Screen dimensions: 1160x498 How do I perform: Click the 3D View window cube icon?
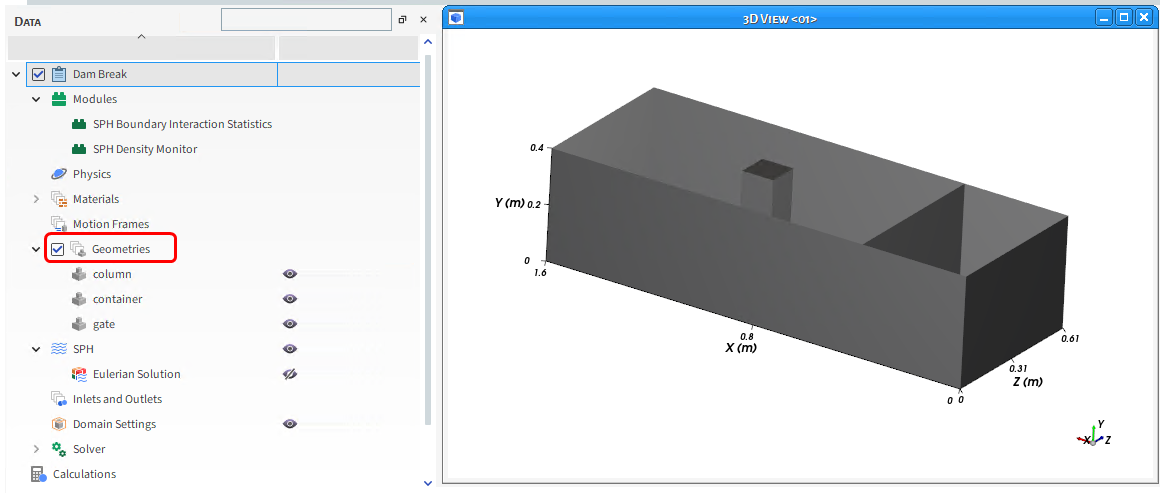[456, 18]
